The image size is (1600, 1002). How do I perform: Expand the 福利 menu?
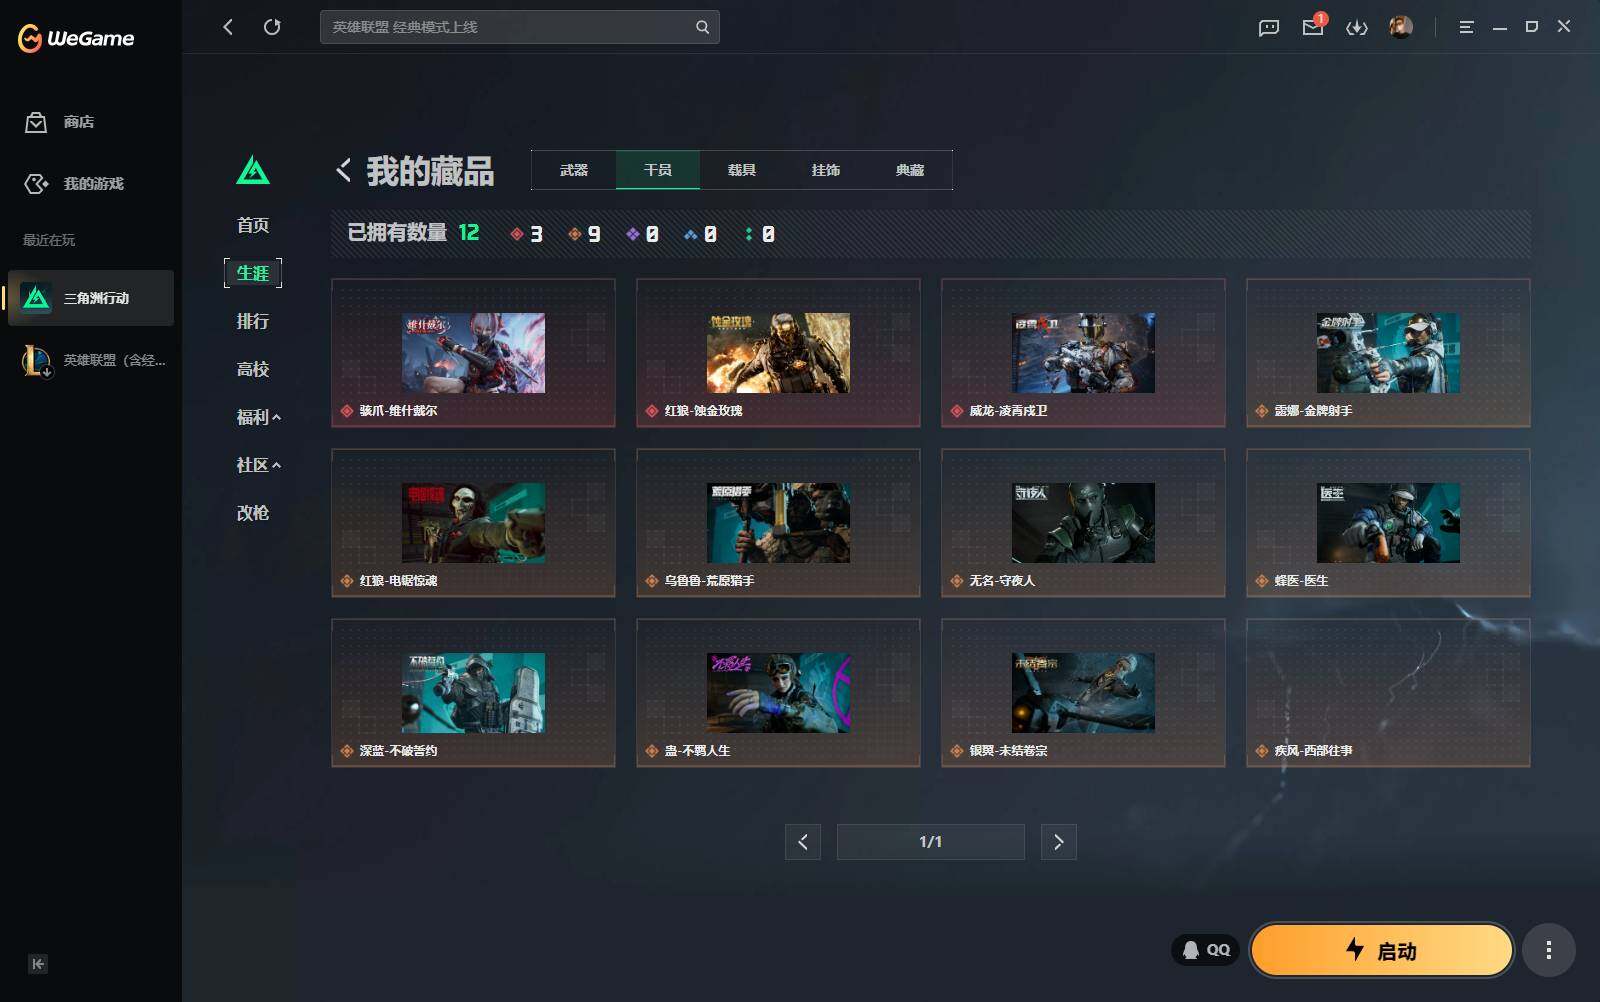(259, 417)
